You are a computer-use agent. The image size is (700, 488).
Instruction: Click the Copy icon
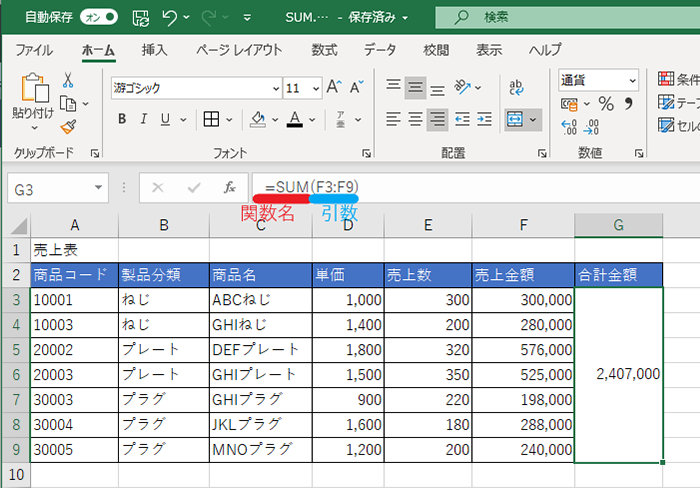68,104
